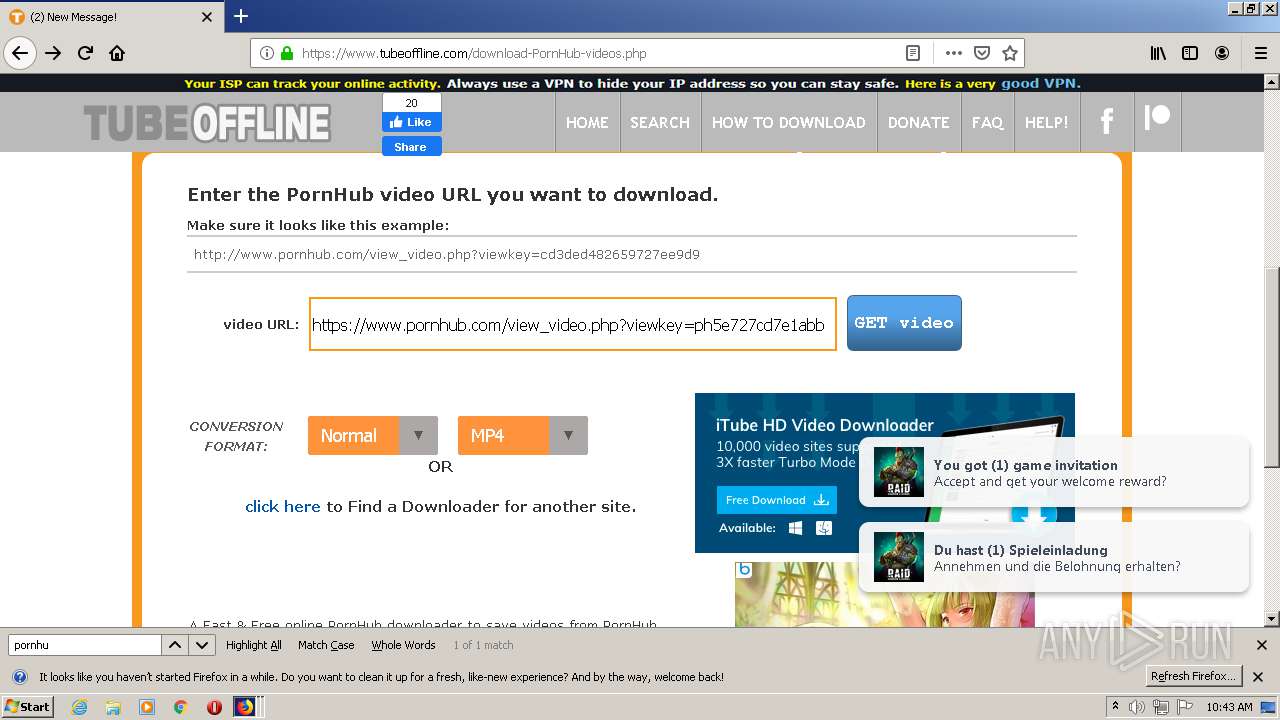Show site information icon in address bar
Viewport: 1280px width, 720px height.
pos(267,53)
